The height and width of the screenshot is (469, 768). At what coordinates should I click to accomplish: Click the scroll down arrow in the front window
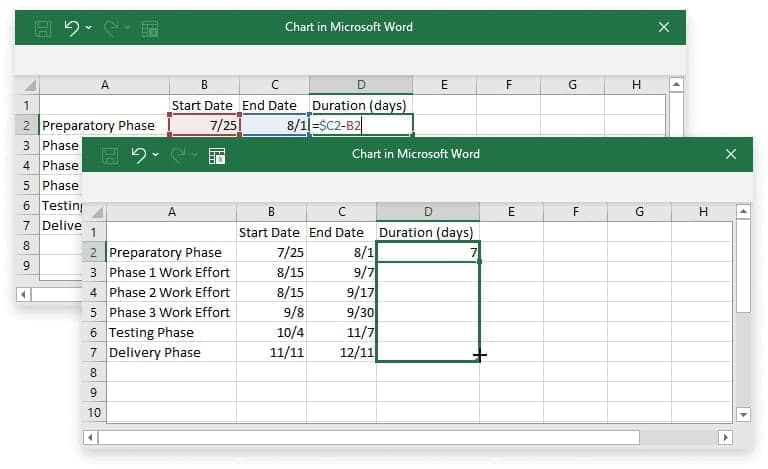pos(743,415)
